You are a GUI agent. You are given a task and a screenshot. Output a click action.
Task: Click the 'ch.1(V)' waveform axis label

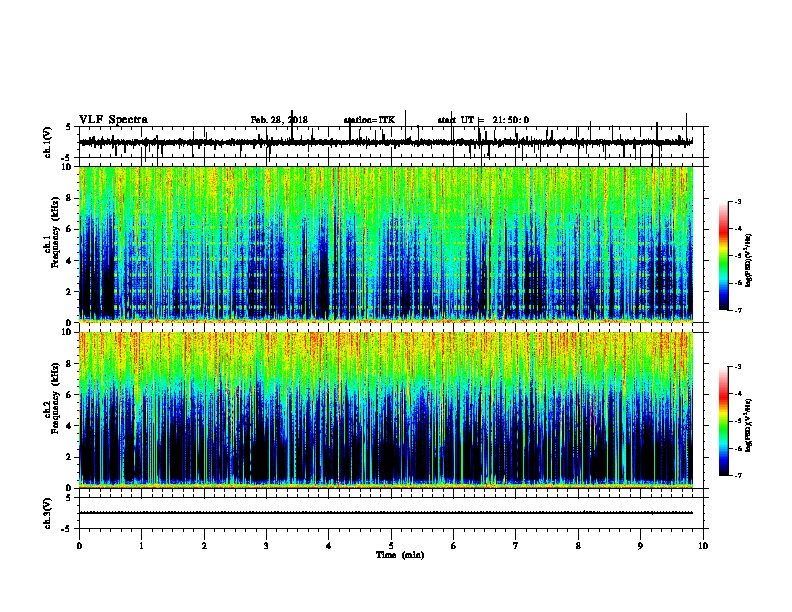[48, 142]
